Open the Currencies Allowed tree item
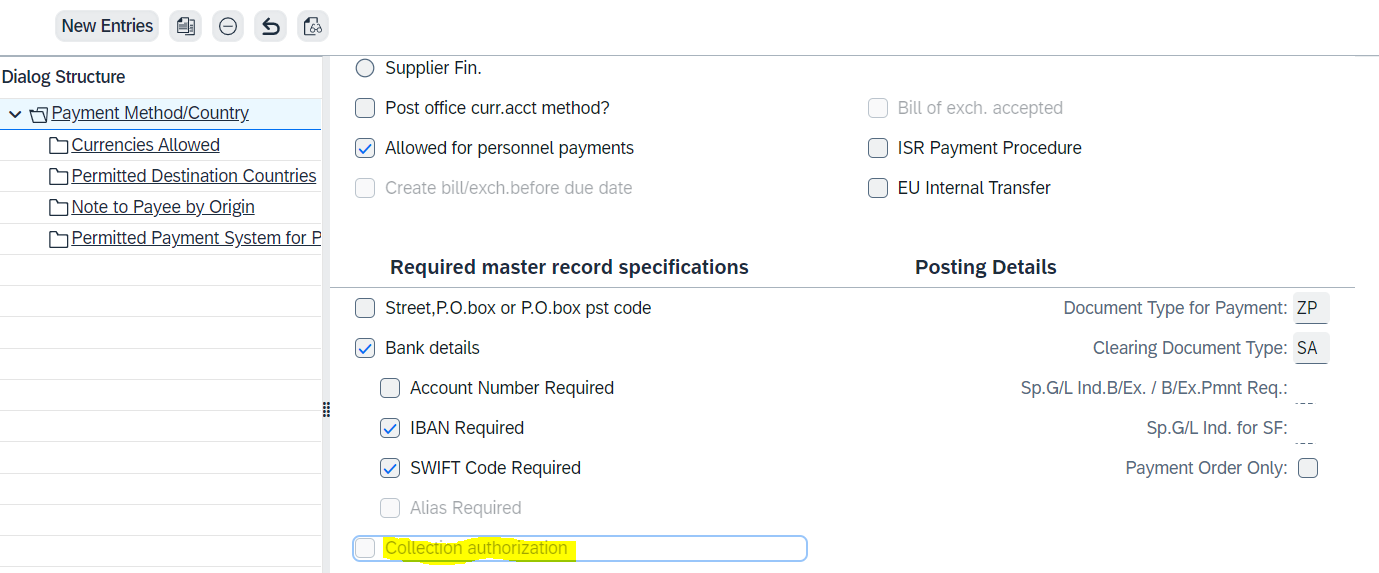Screen dimensions: 1379x573 [x=146, y=145]
